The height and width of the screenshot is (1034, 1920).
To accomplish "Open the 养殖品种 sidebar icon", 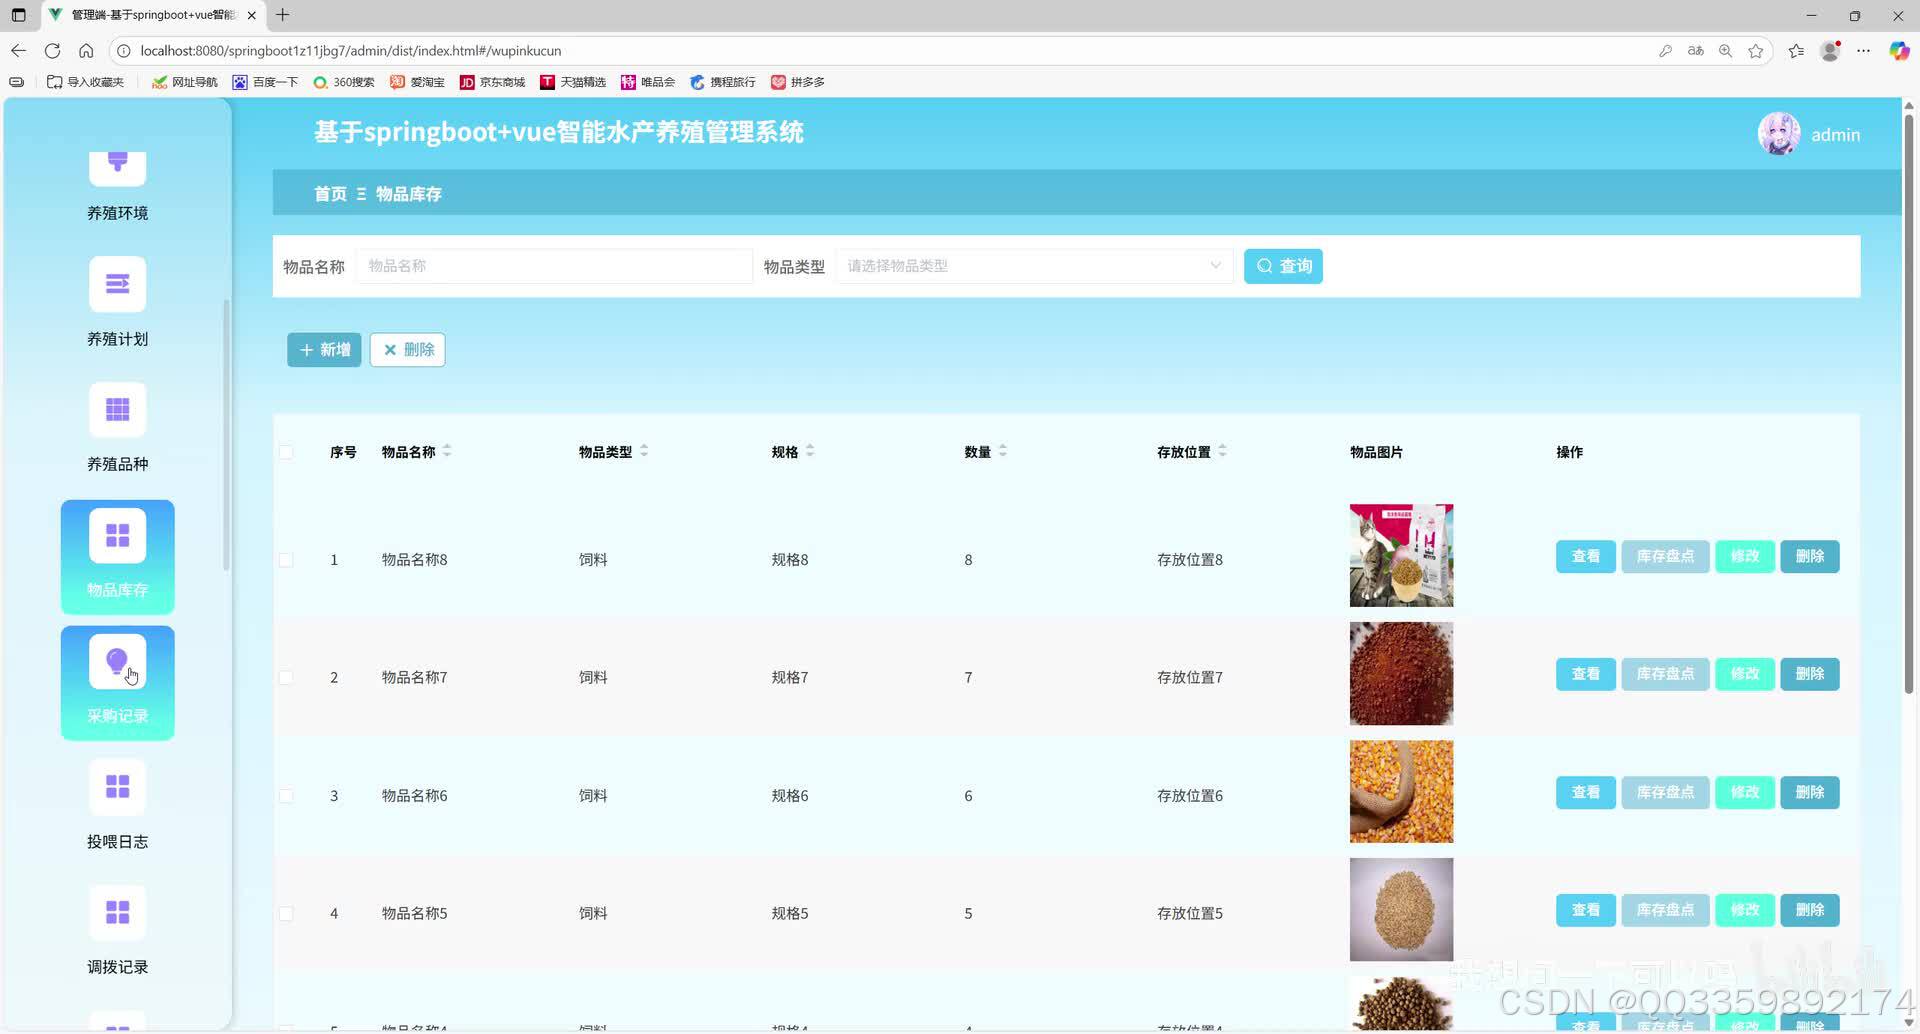I will pos(117,410).
